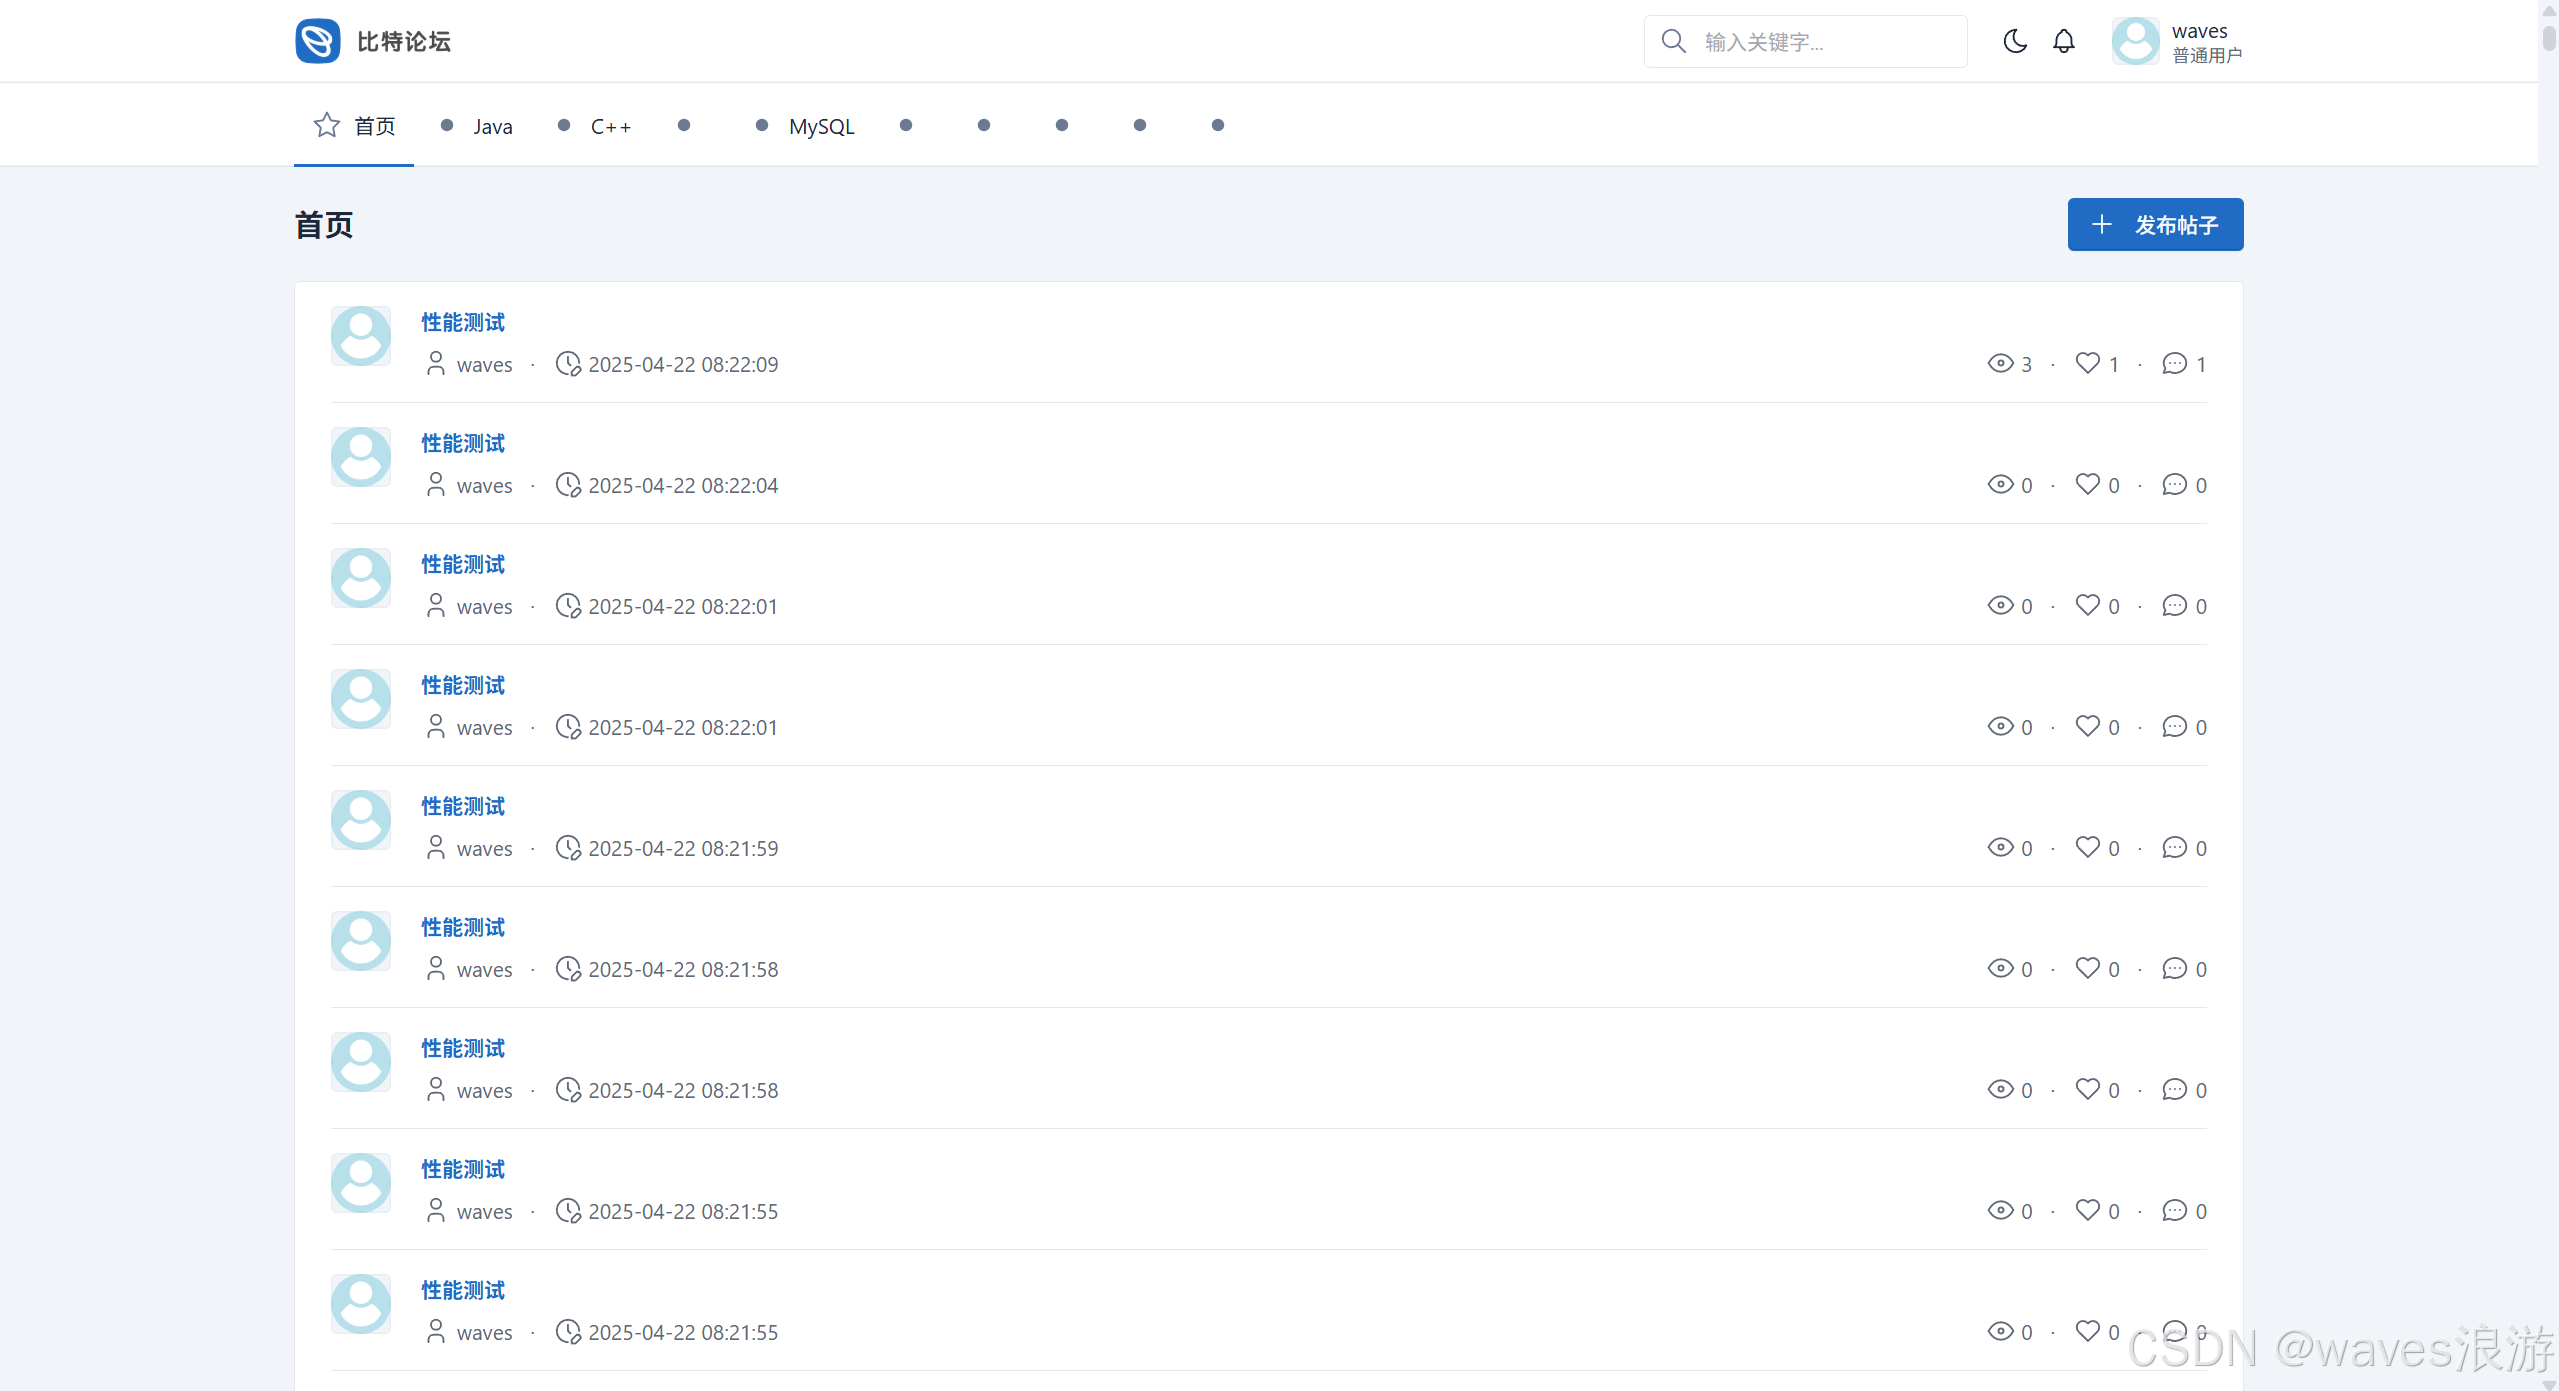Click the 发布帖子 button
2559x1391 pixels.
2155,225
